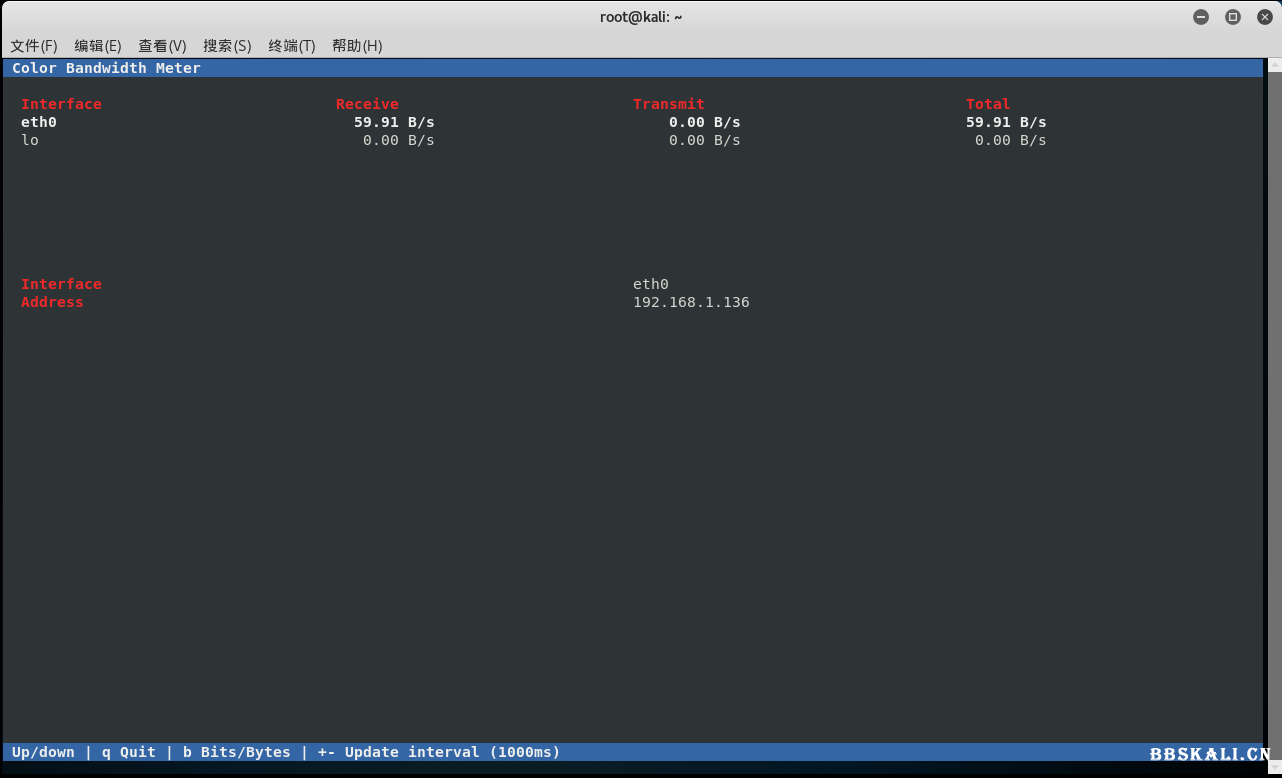Select the bold eth0 interface row

pos(39,122)
